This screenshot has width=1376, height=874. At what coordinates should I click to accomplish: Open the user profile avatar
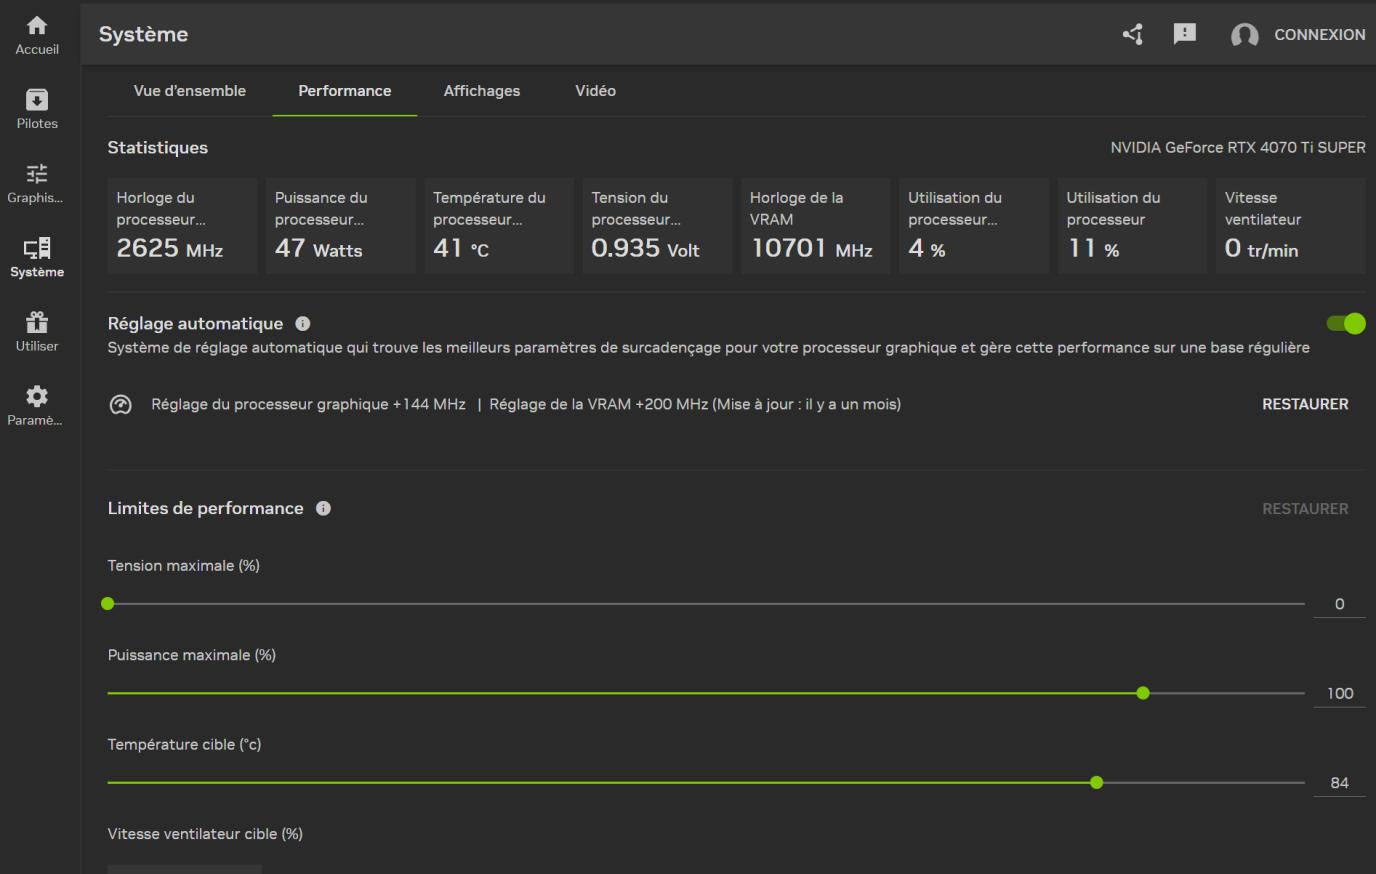tap(1245, 34)
